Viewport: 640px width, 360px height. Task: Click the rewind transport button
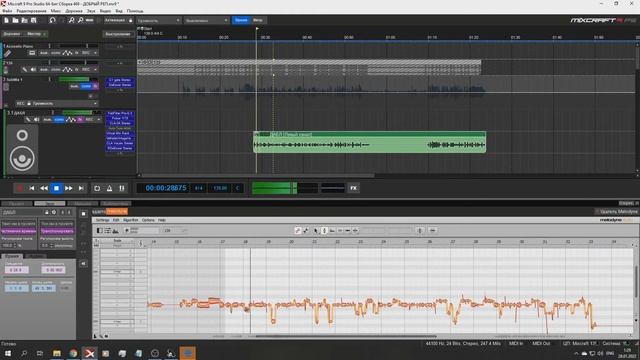pyautogui.click(x=44, y=188)
